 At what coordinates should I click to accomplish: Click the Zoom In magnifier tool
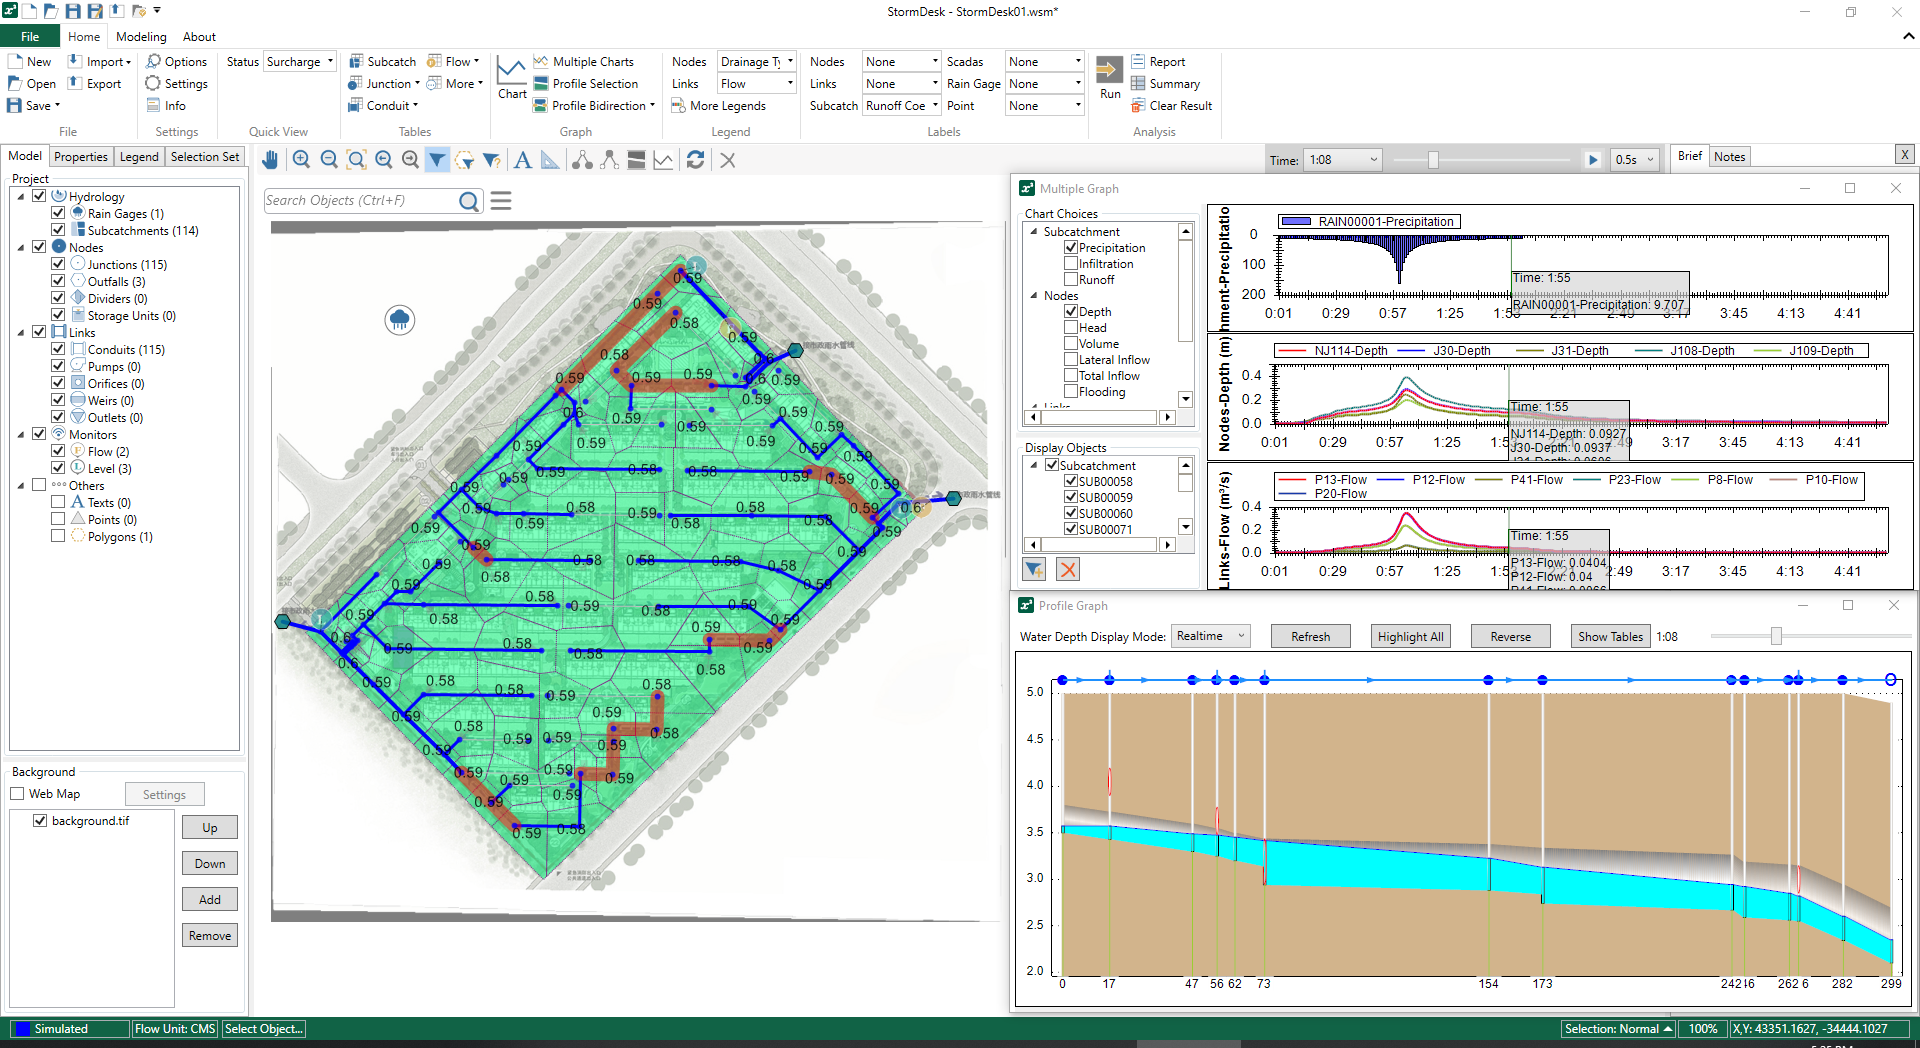[x=301, y=160]
